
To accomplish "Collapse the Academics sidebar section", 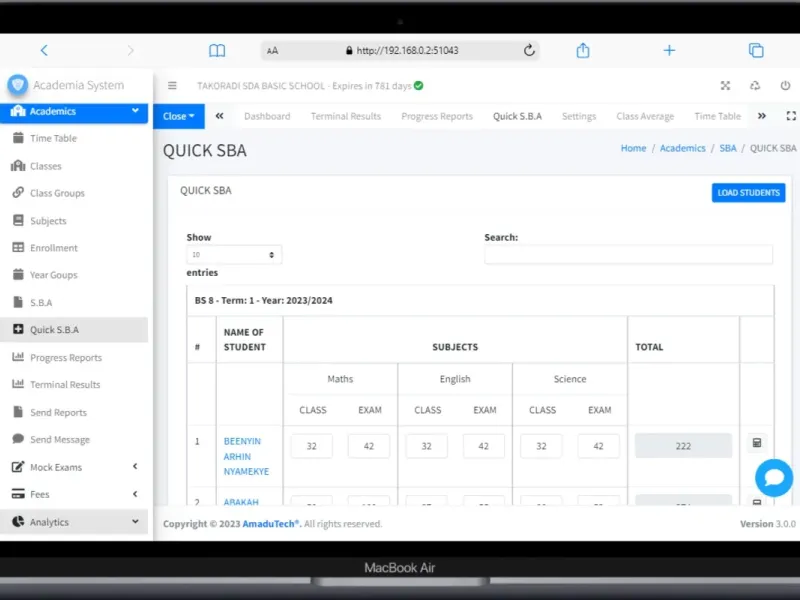I will click(x=74, y=111).
